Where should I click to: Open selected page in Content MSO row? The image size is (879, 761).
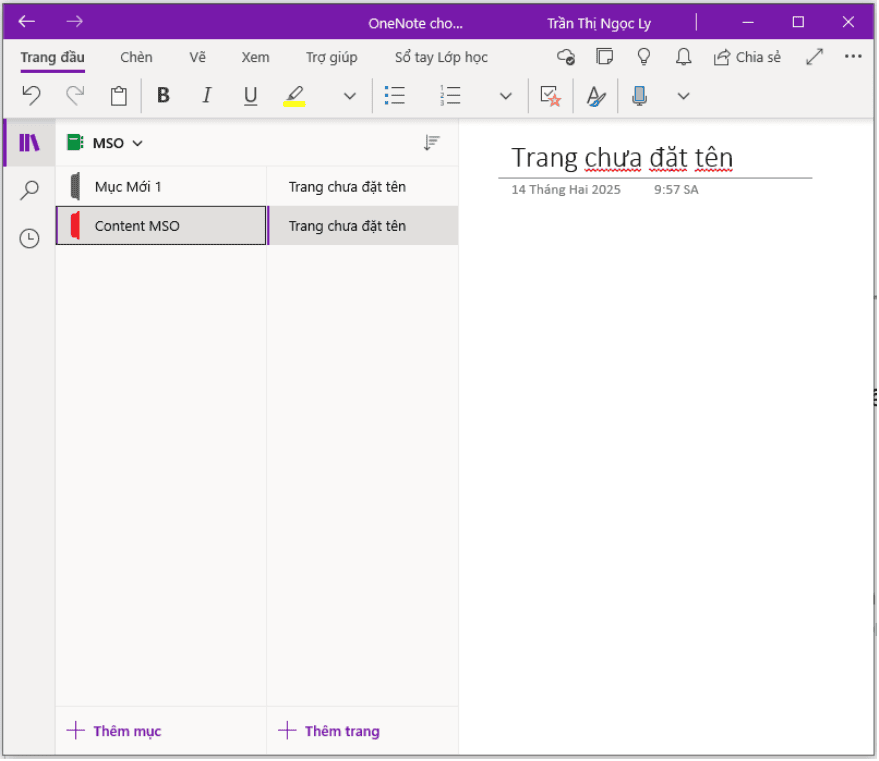point(363,226)
